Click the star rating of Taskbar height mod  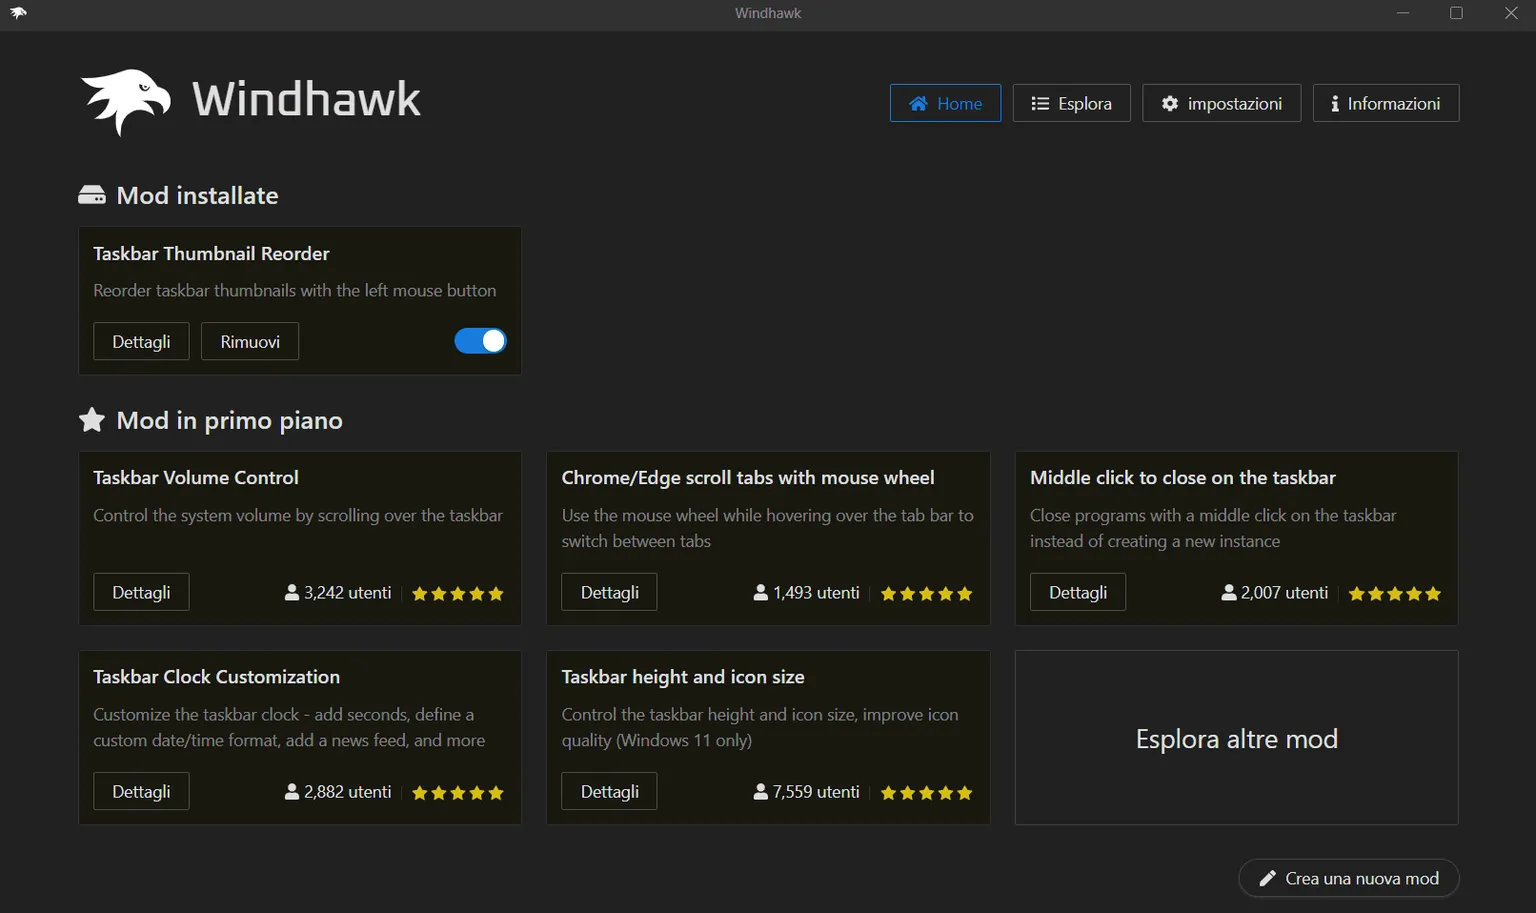(926, 792)
